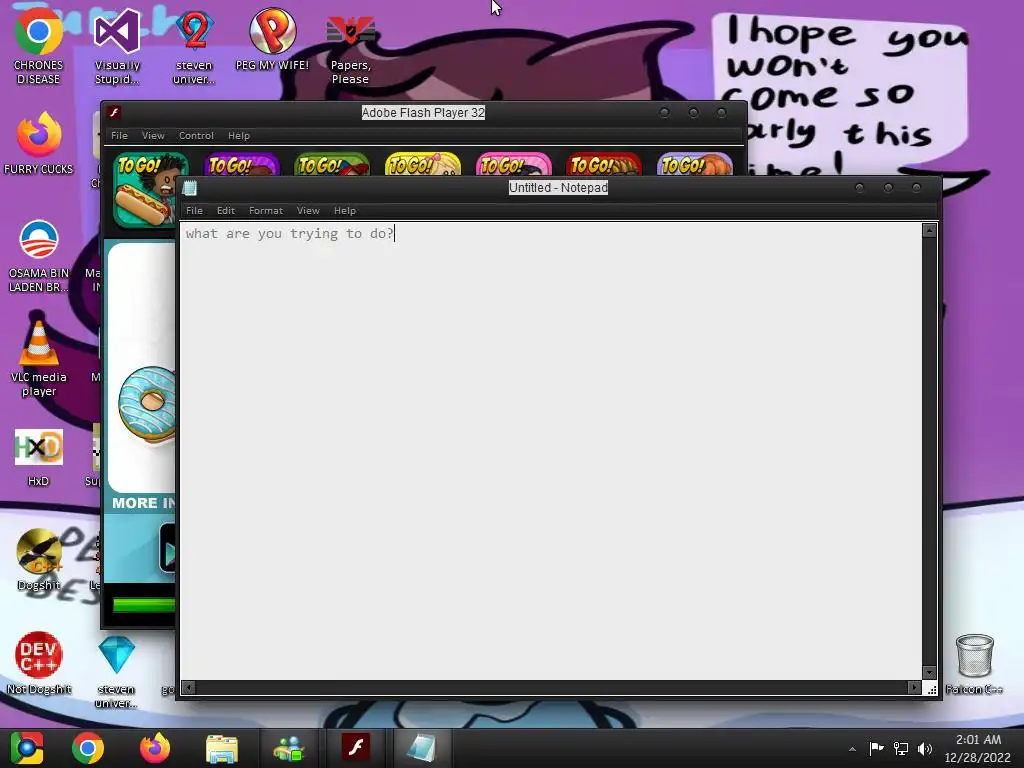This screenshot has width=1024, height=768.
Task: Open the Flash Player File menu
Action: (120, 135)
